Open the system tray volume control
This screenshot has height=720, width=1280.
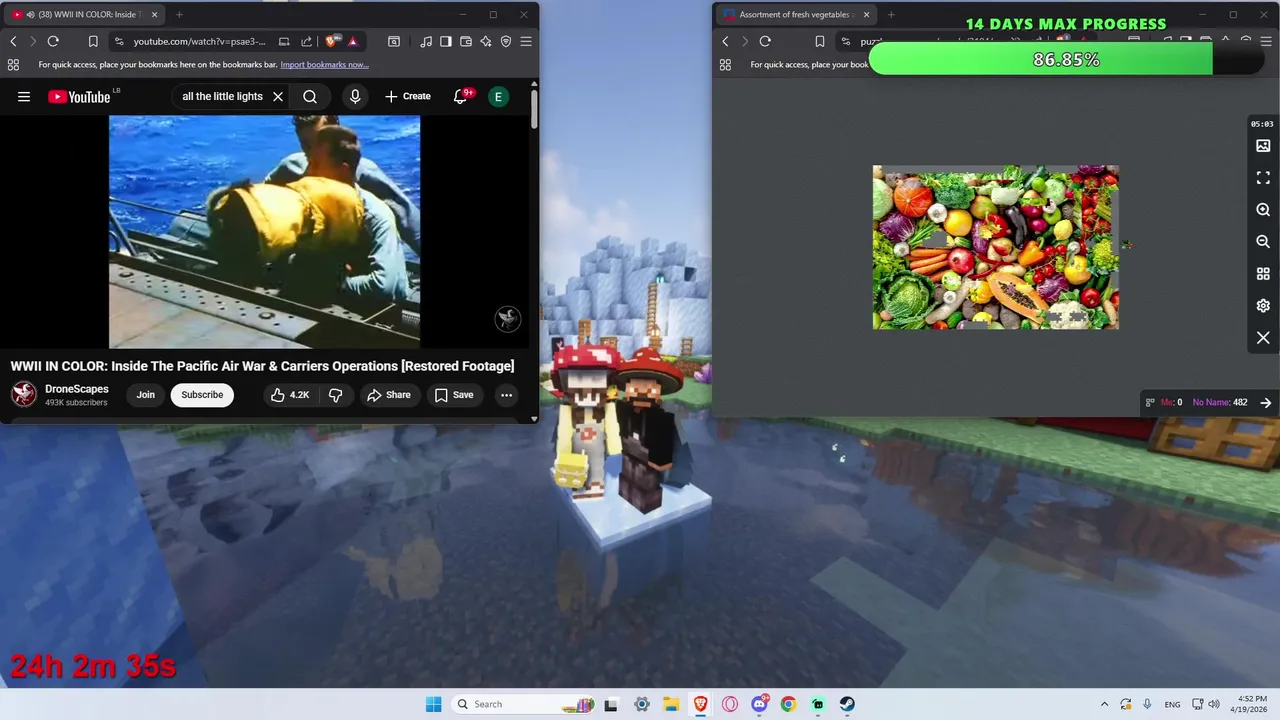[x=1214, y=704]
